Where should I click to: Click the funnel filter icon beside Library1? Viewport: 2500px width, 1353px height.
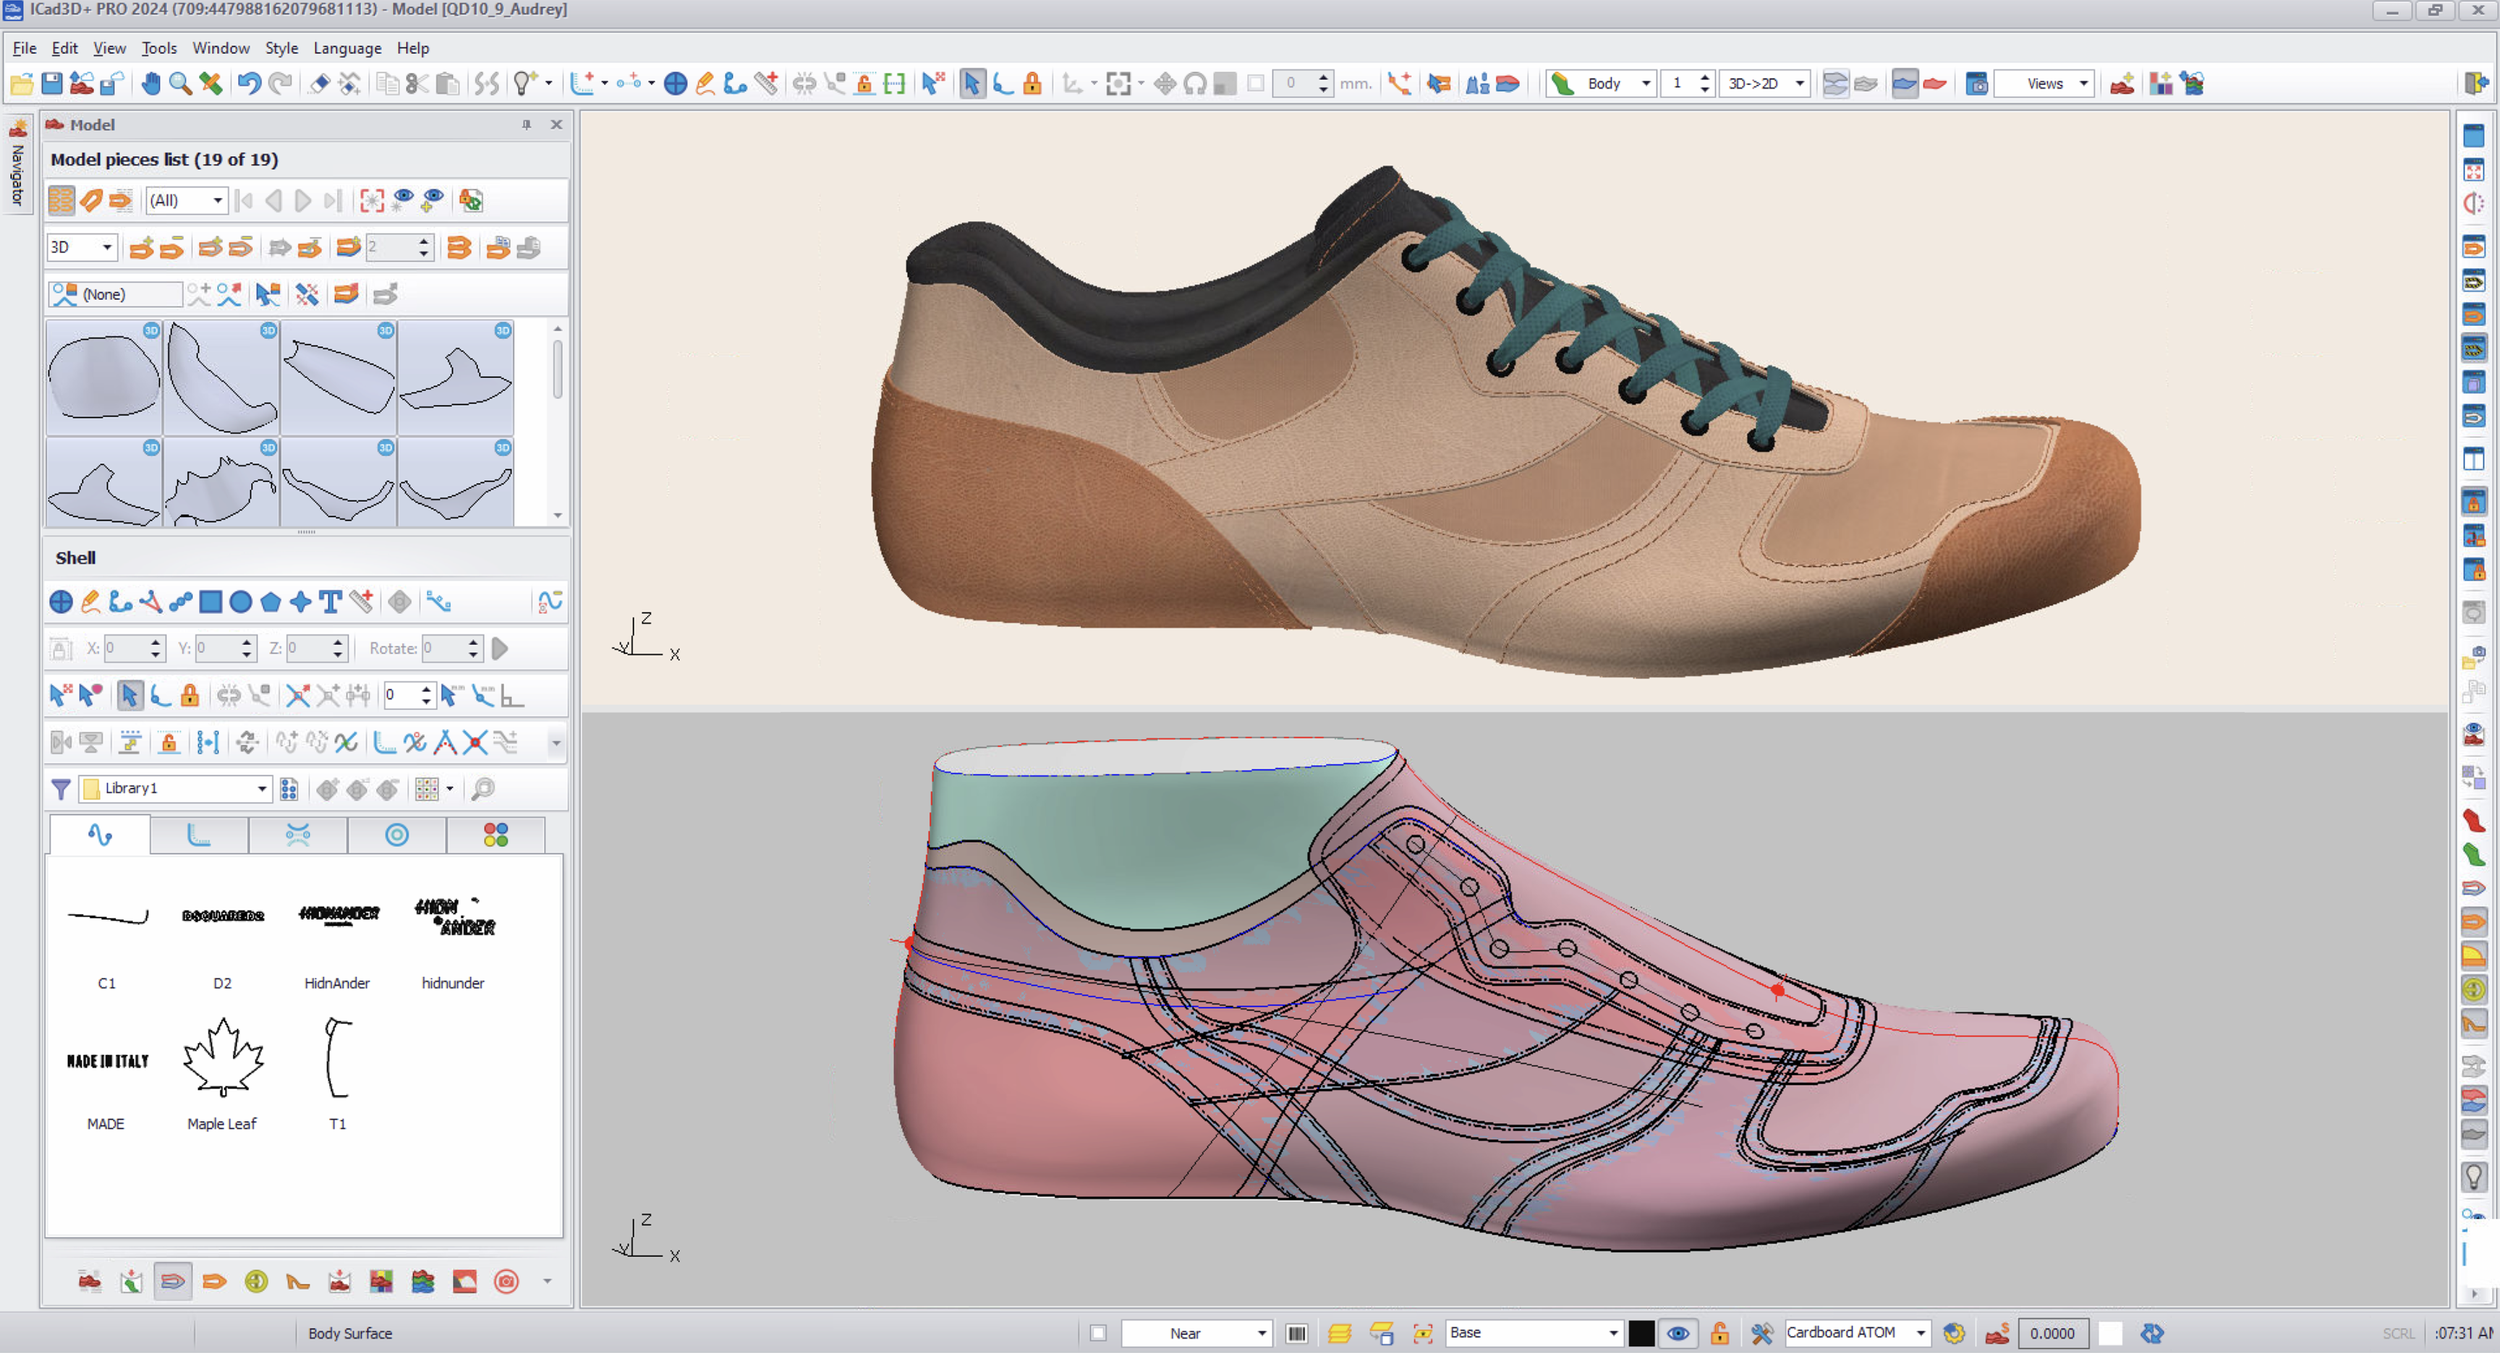pyautogui.click(x=60, y=789)
